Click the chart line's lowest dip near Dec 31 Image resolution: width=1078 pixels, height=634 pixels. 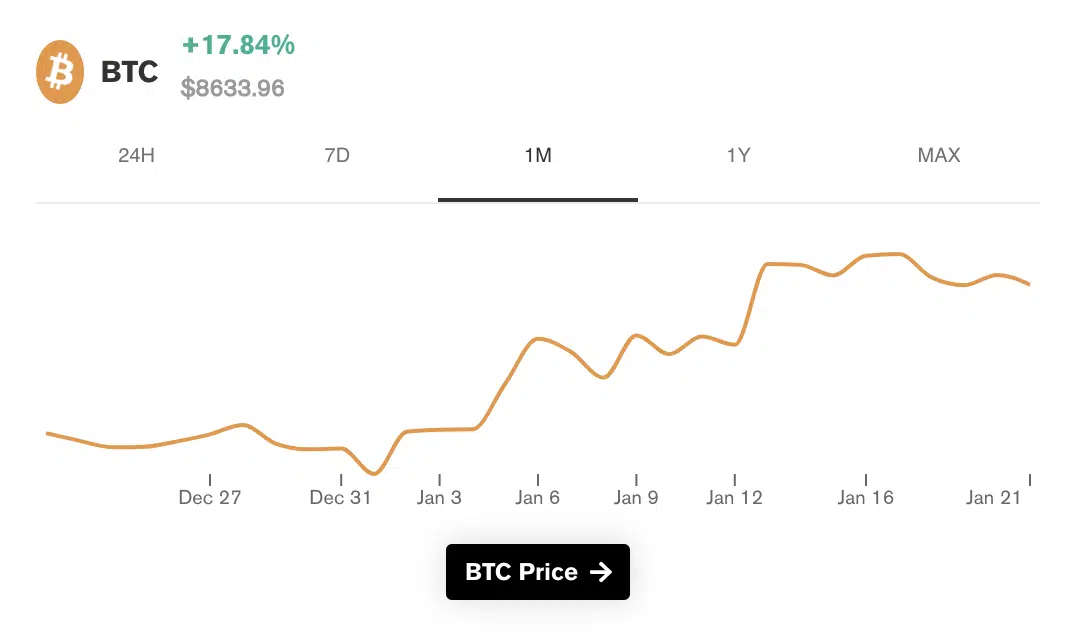[375, 473]
